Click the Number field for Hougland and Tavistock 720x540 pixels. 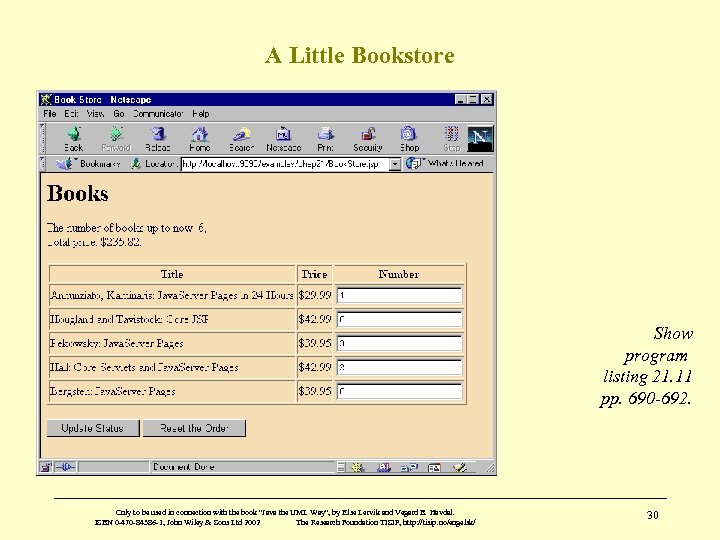pos(399,319)
